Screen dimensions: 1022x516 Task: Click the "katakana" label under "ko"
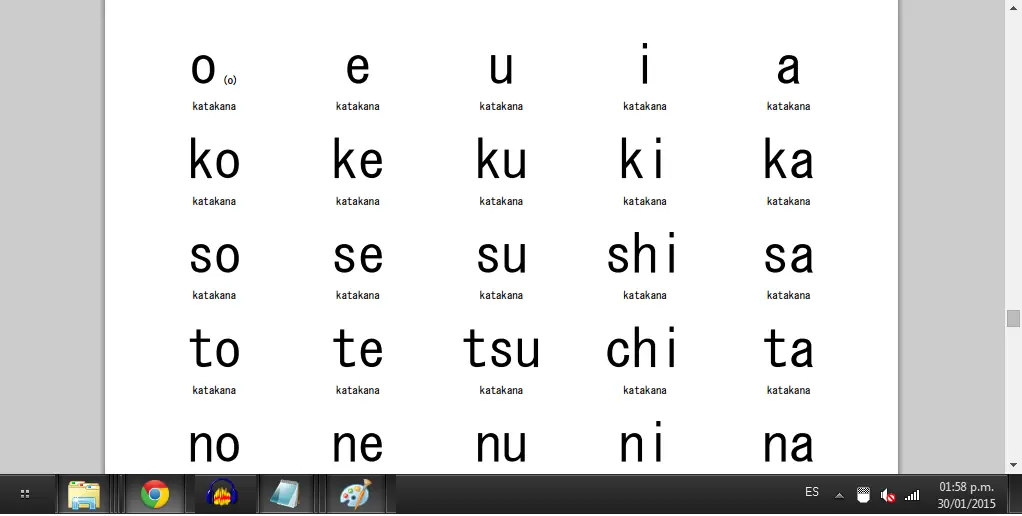pos(214,201)
